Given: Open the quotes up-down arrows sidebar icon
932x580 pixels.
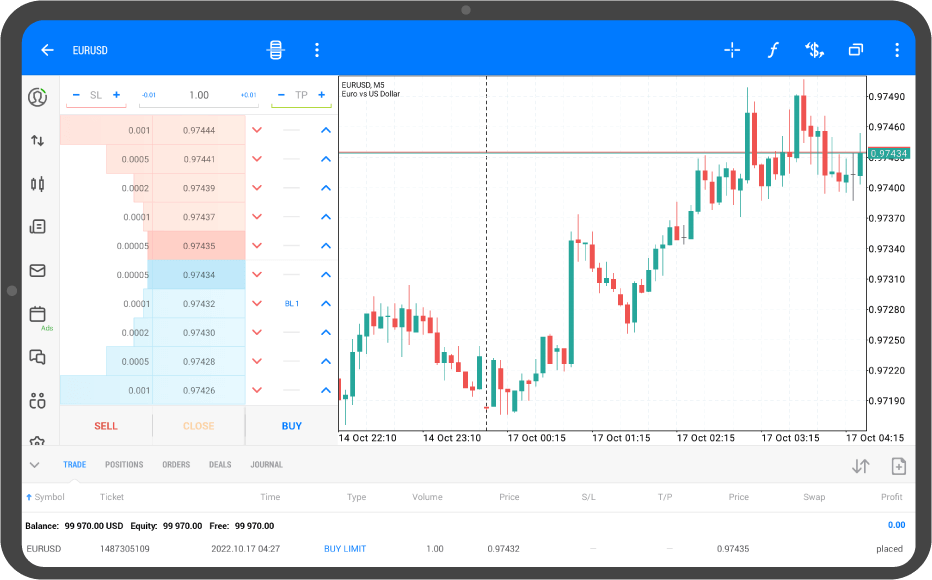Looking at the screenshot, I should [x=37, y=141].
